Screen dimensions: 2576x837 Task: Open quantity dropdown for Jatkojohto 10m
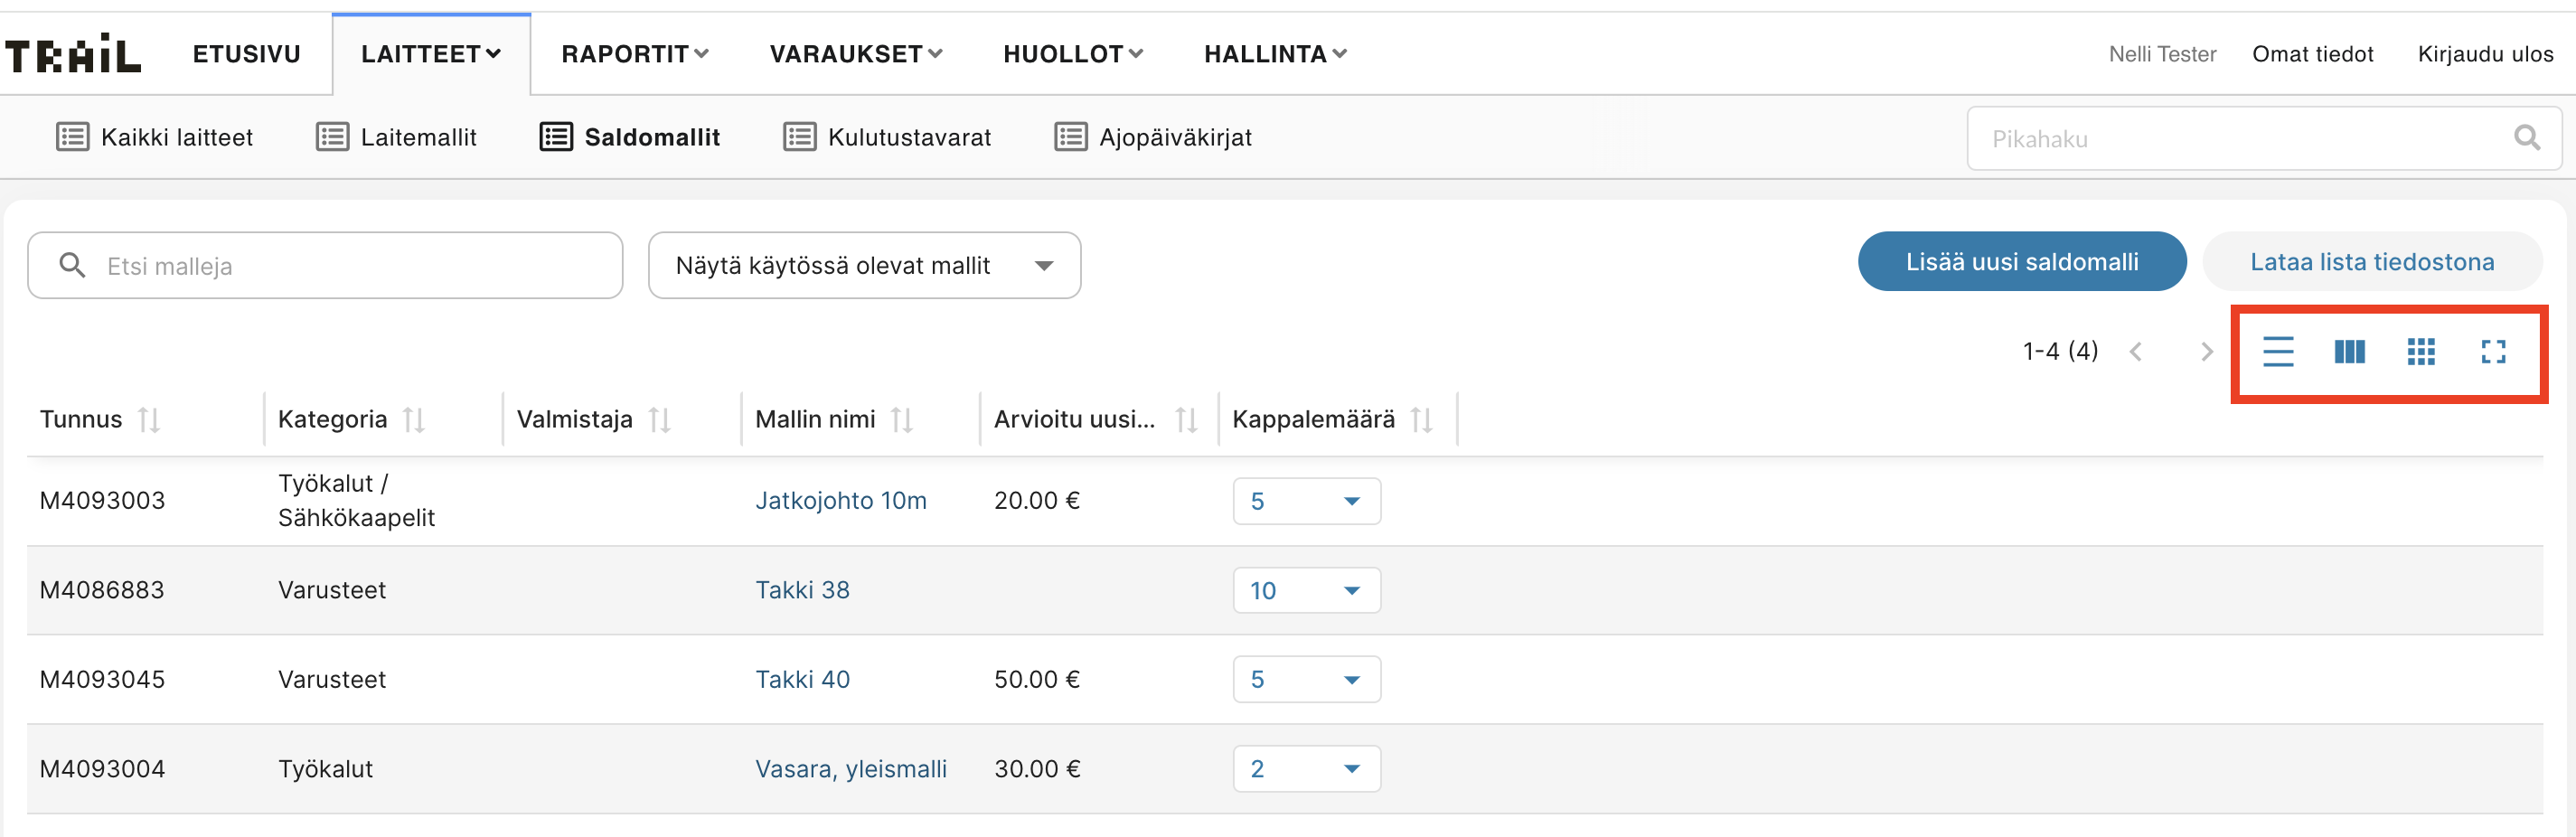pos(1306,501)
